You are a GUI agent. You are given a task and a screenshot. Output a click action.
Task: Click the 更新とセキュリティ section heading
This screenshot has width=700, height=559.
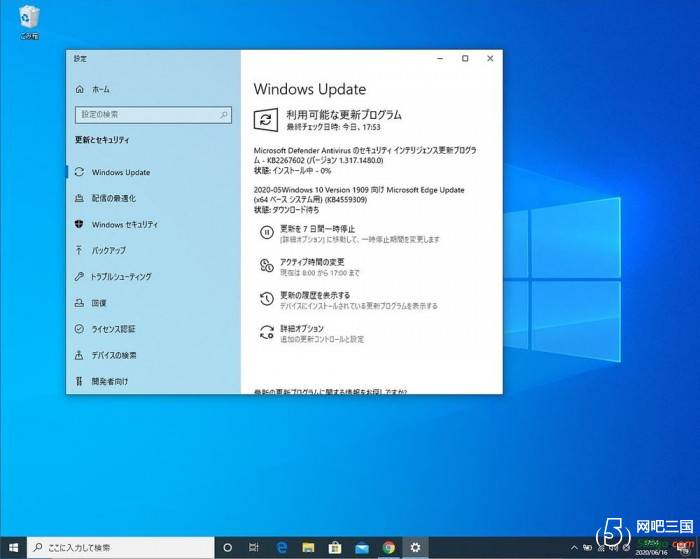click(102, 140)
